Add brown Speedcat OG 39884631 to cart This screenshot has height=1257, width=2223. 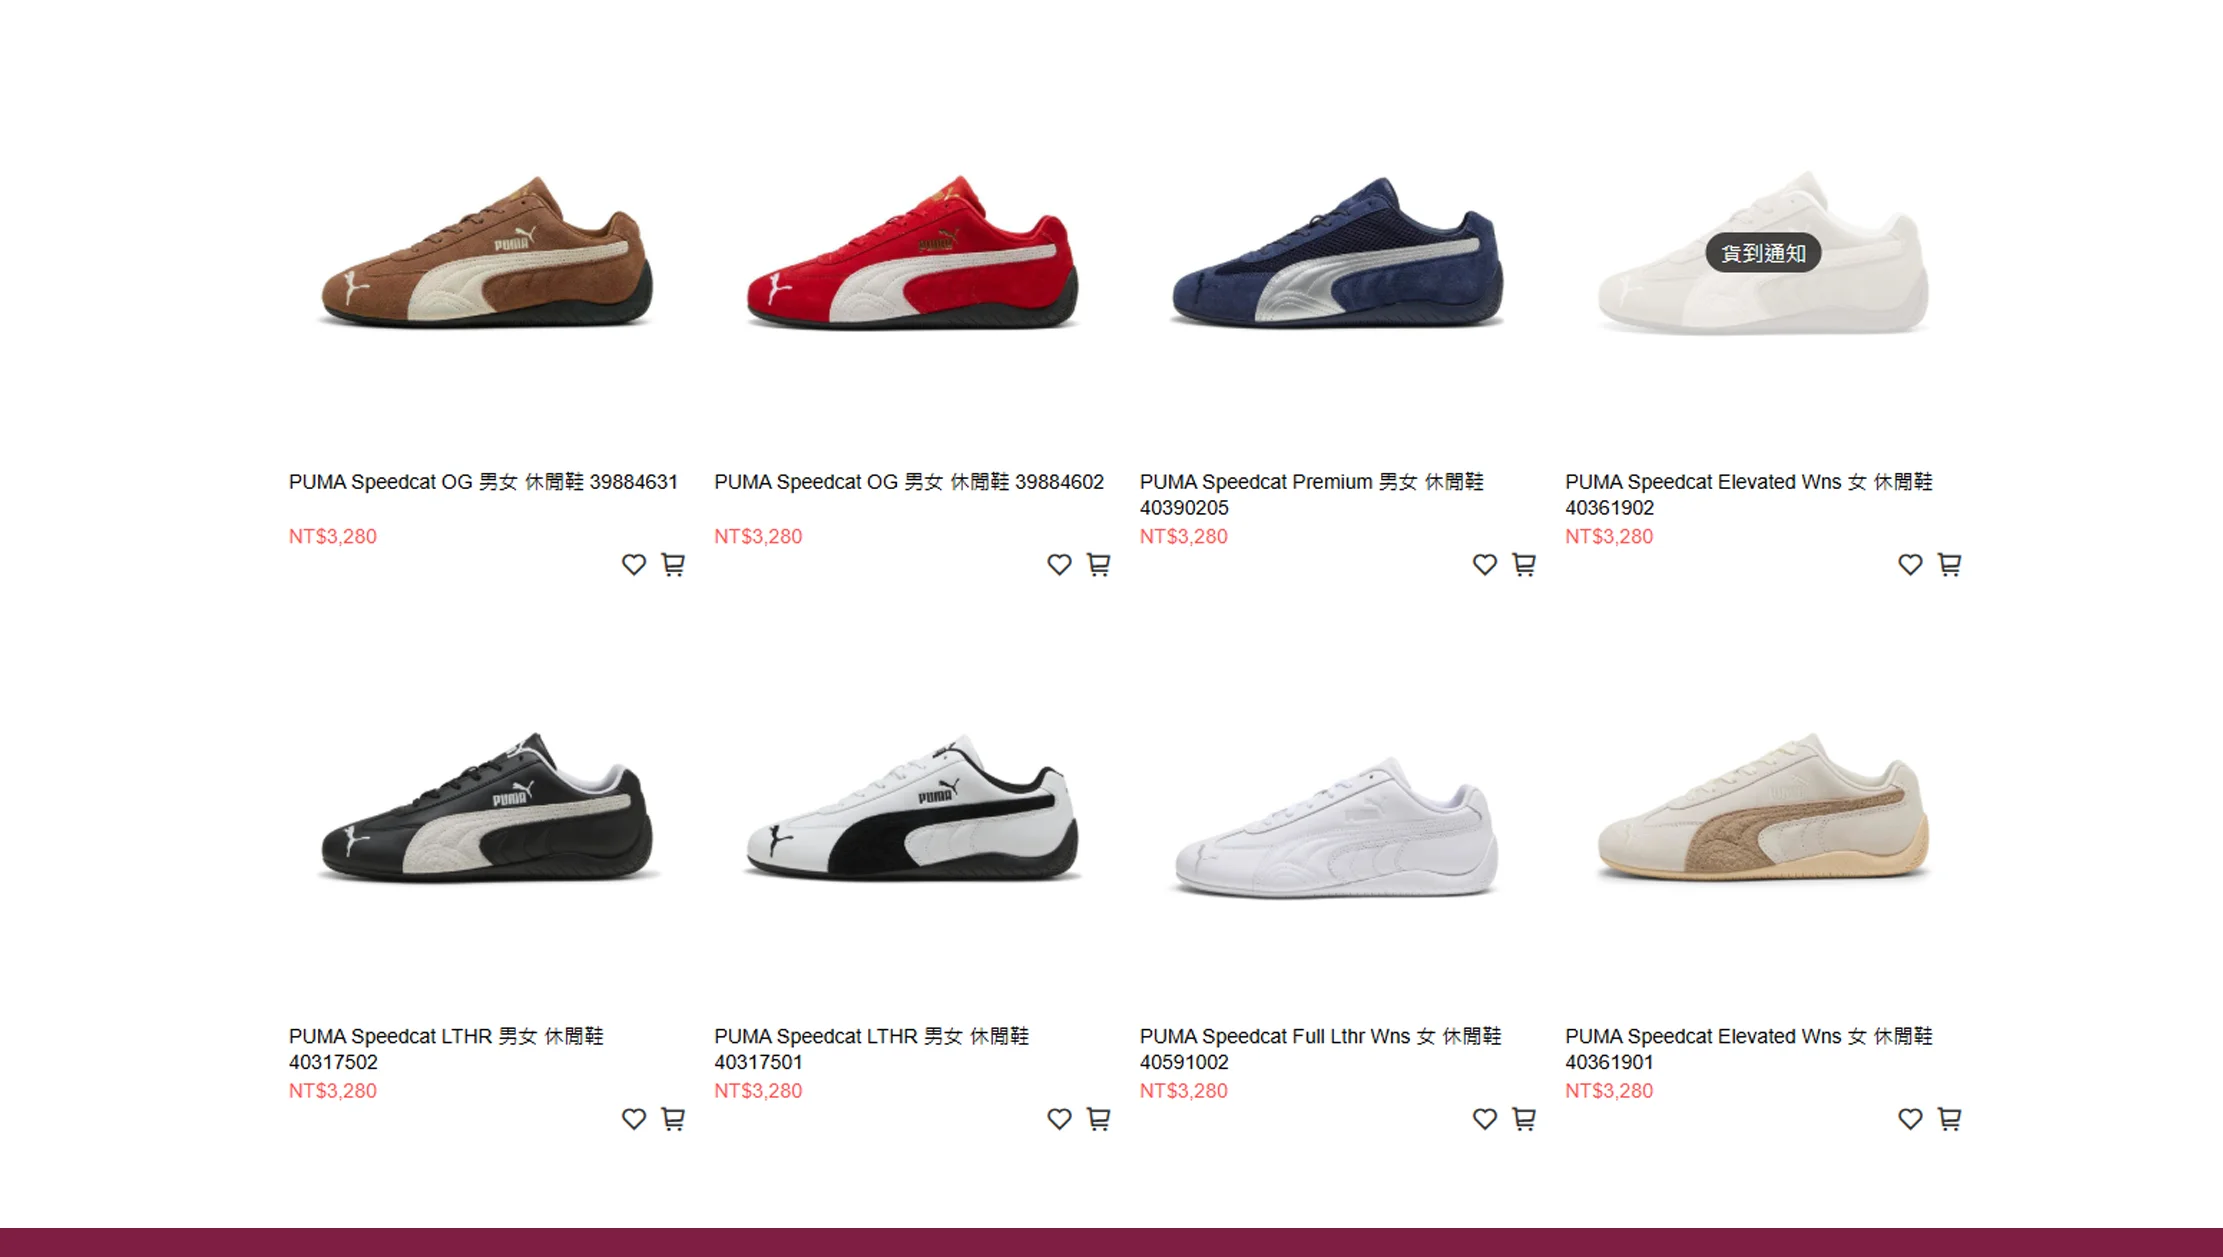click(x=673, y=565)
